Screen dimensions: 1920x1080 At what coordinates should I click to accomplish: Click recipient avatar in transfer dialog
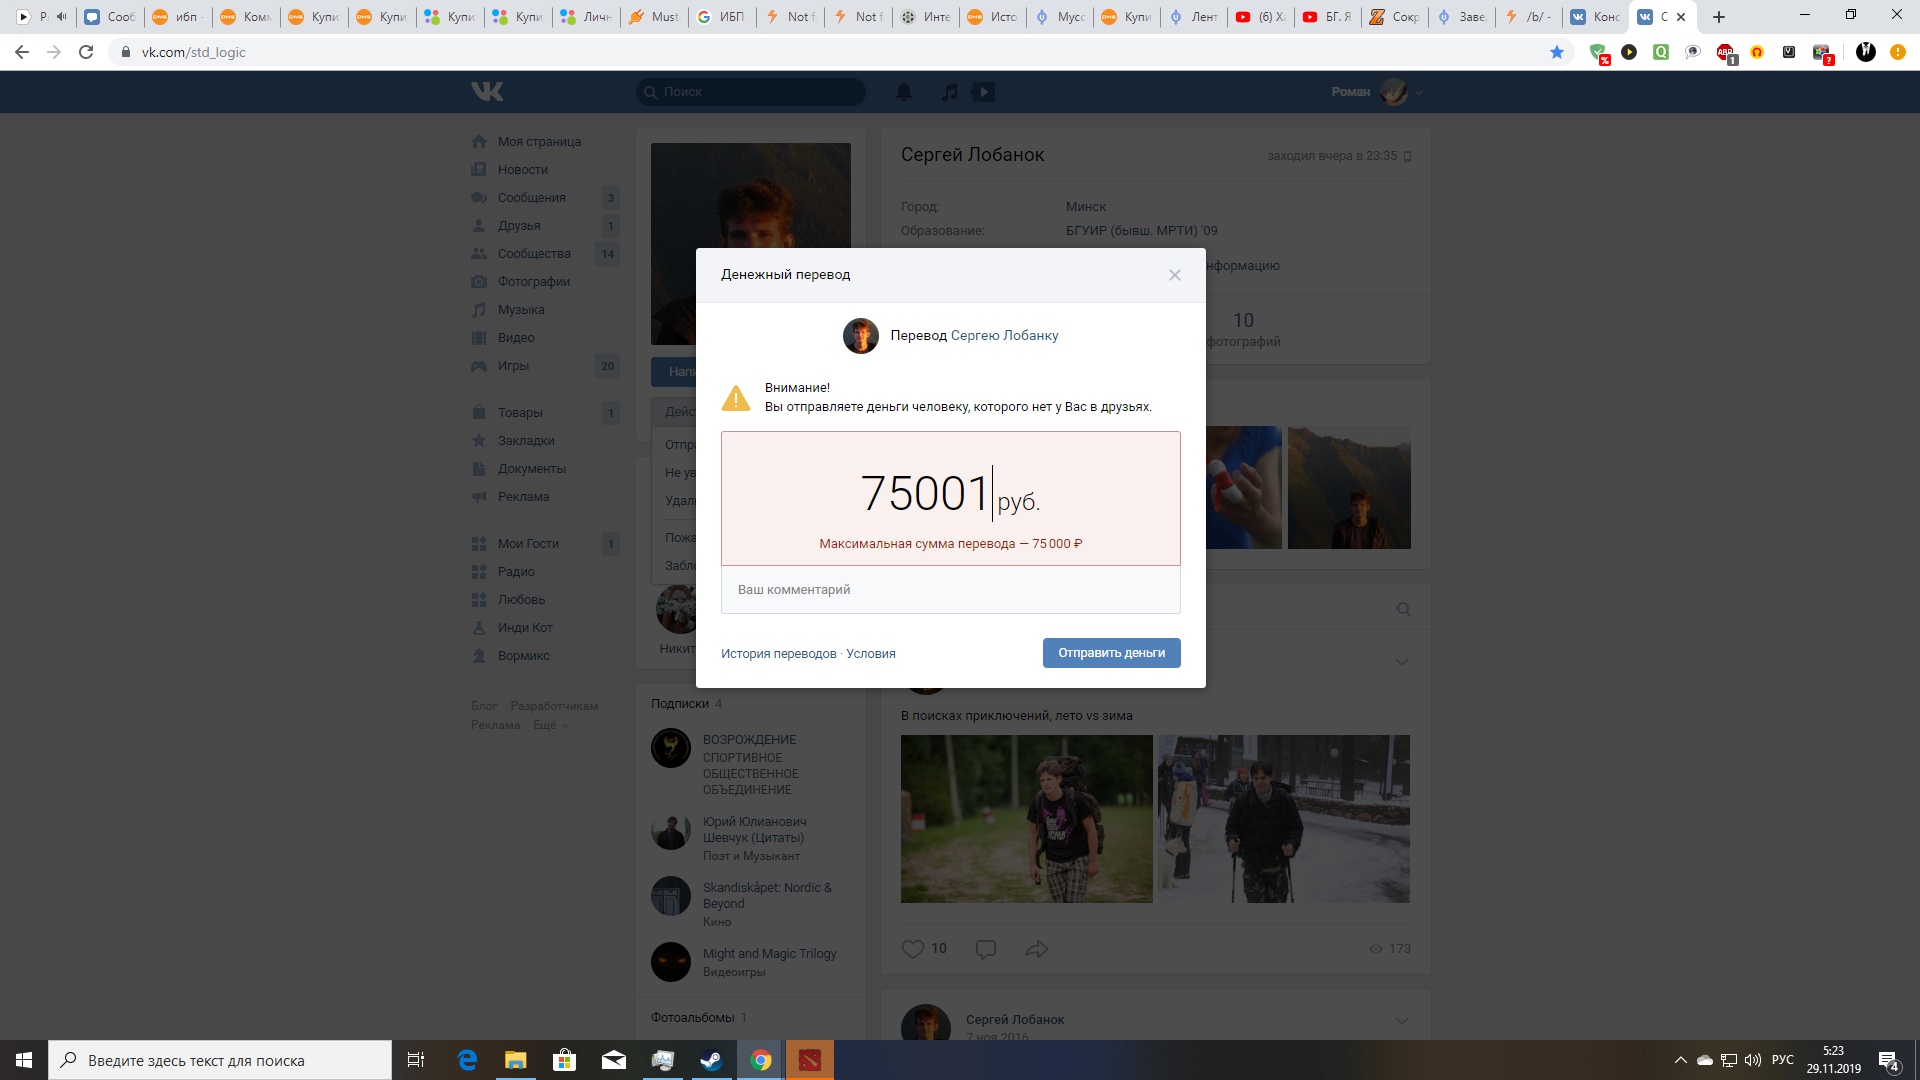pos(860,336)
